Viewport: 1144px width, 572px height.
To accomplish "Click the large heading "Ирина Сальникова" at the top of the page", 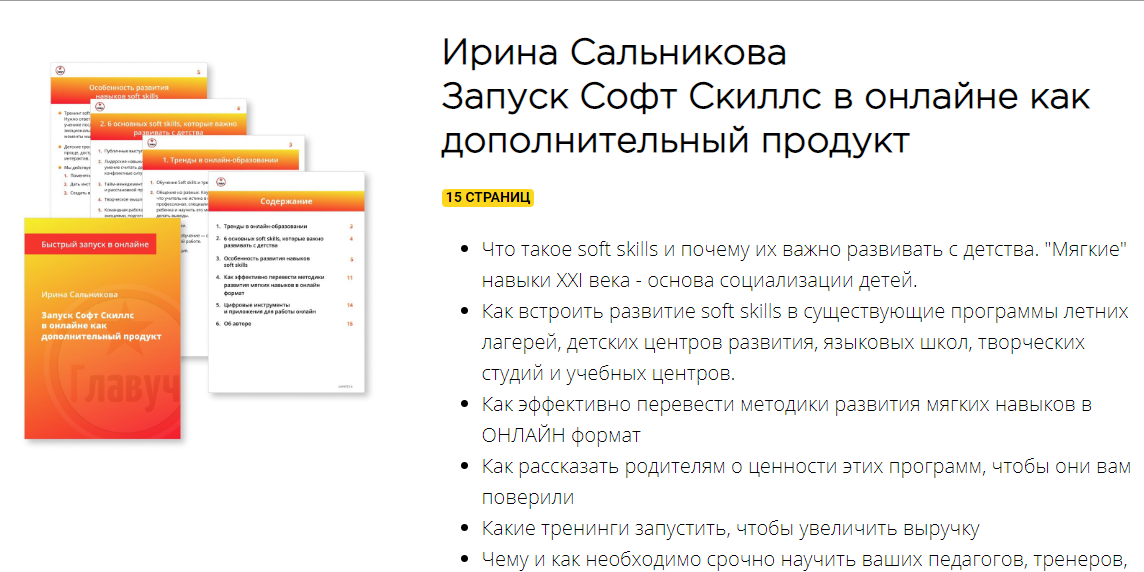I will [614, 54].
